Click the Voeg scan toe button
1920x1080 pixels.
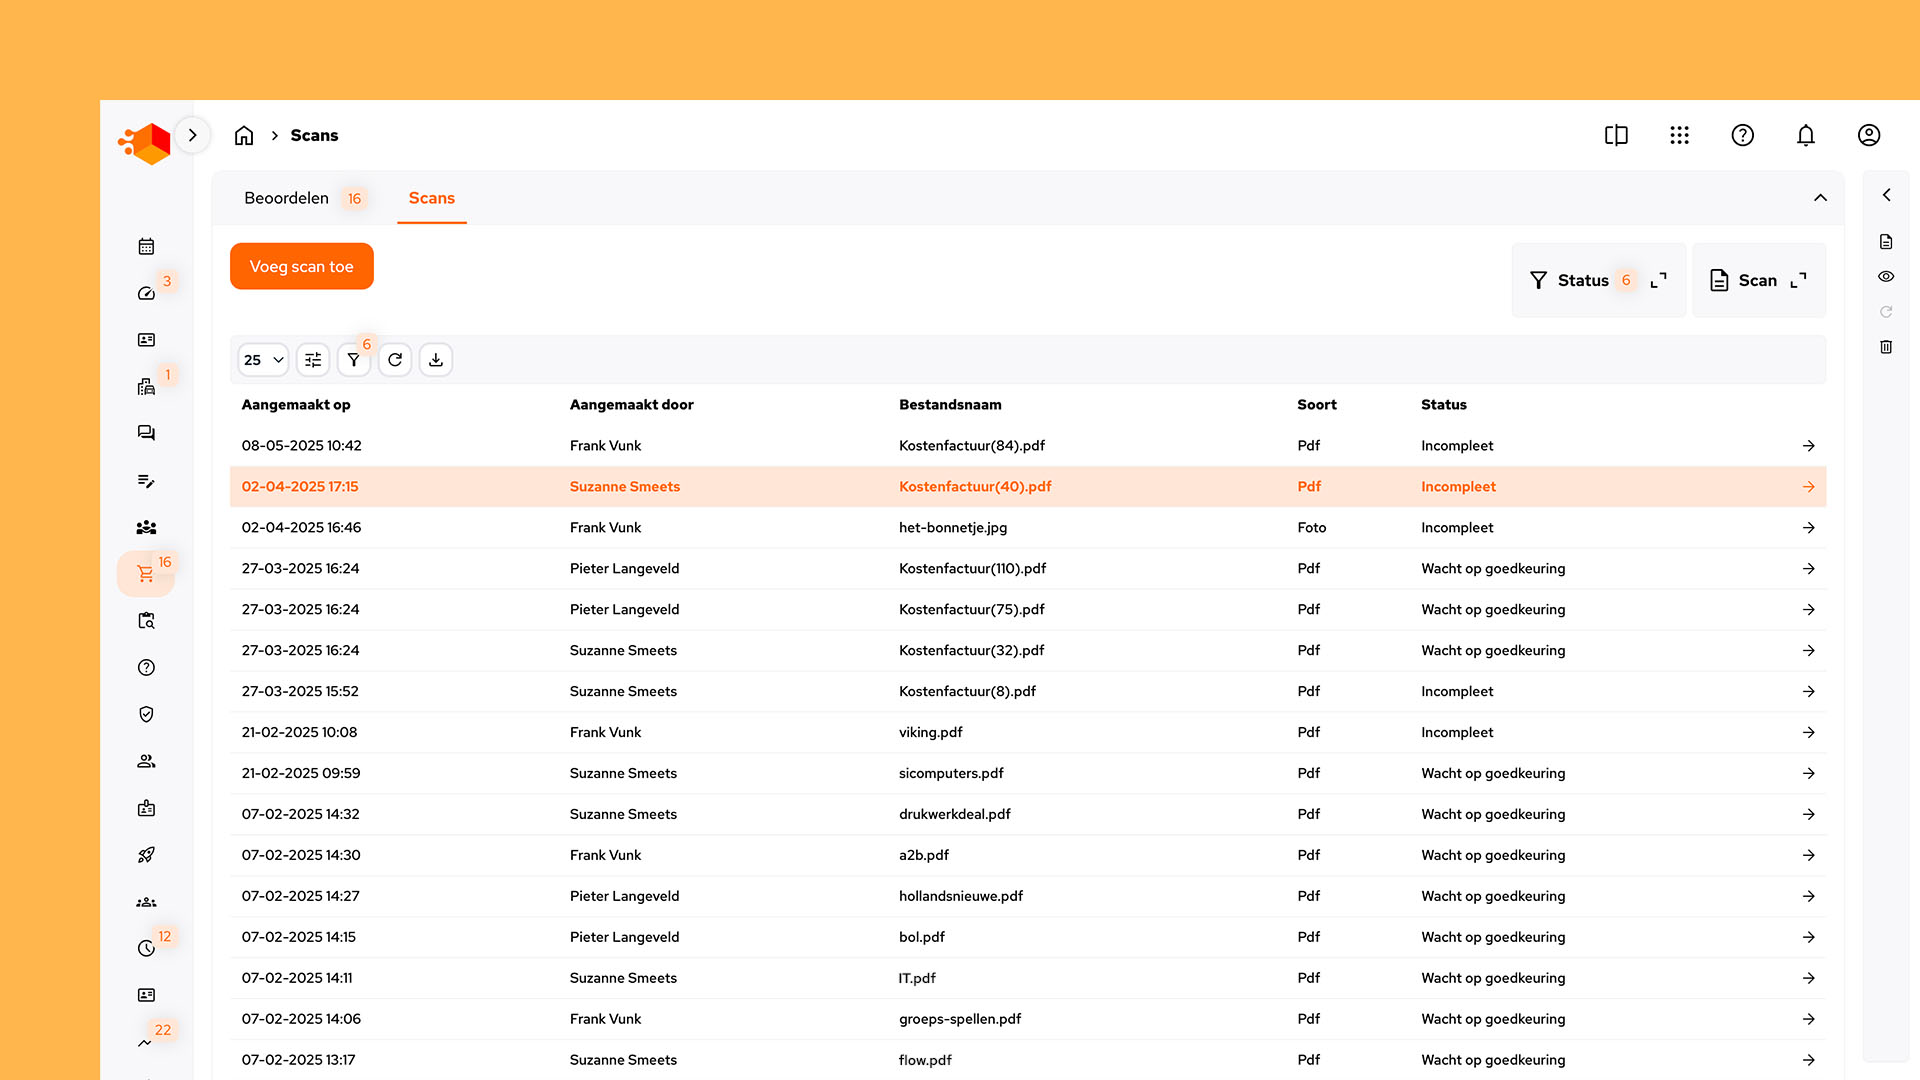(301, 267)
